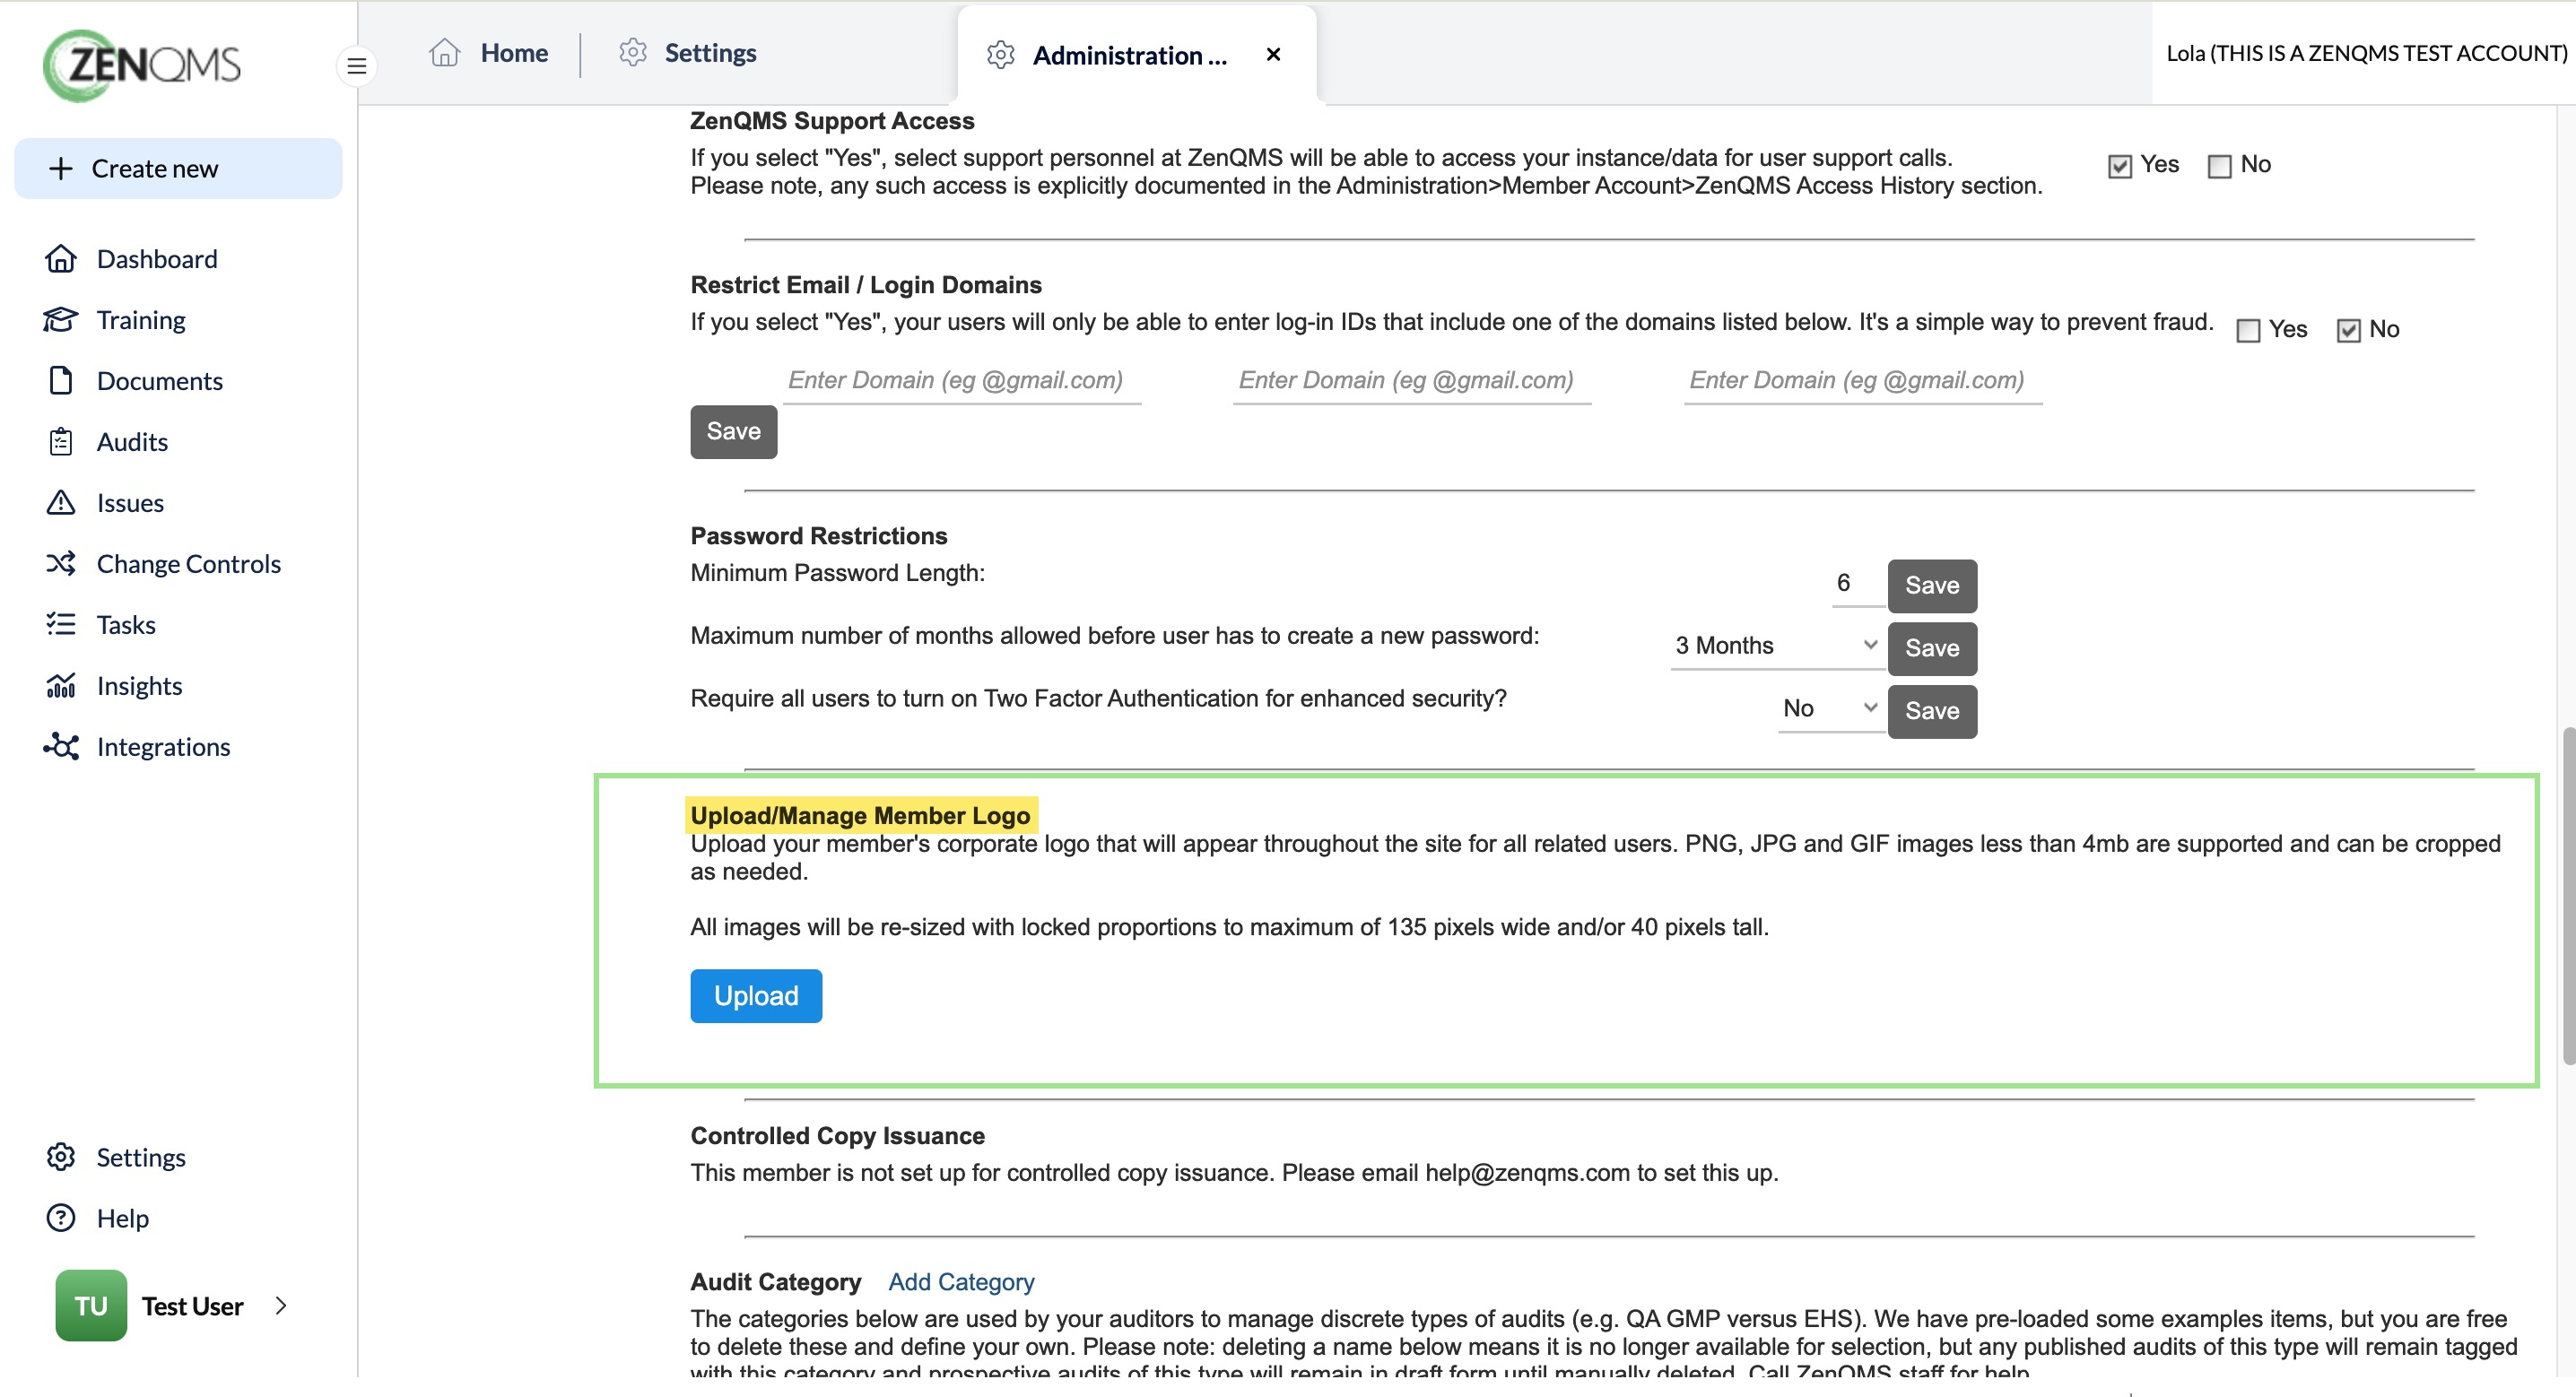The width and height of the screenshot is (2576, 1397).
Task: Open the 3 Months password expiry dropdown
Action: pyautogui.click(x=1776, y=646)
